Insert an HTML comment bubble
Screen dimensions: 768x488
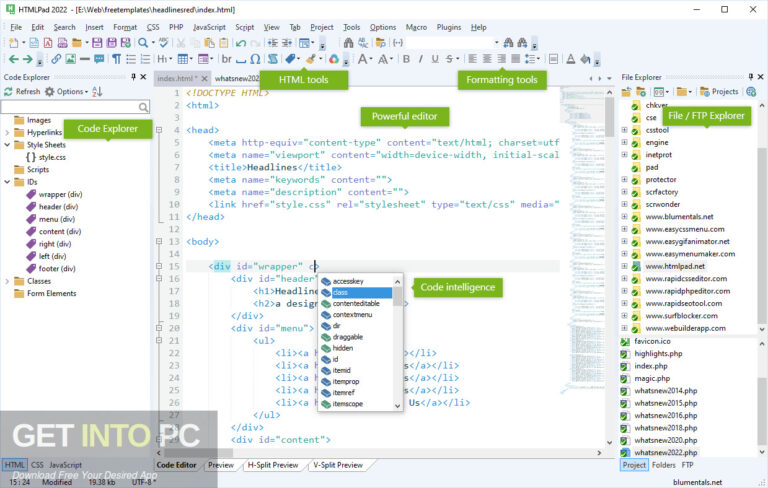tap(99, 59)
